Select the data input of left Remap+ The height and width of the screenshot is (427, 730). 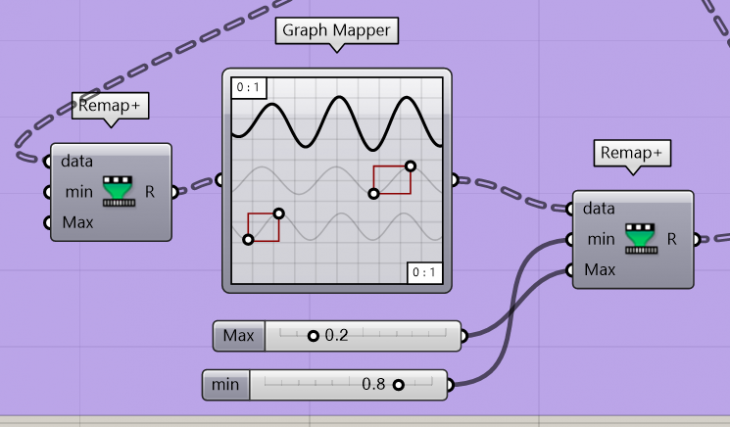point(77,160)
